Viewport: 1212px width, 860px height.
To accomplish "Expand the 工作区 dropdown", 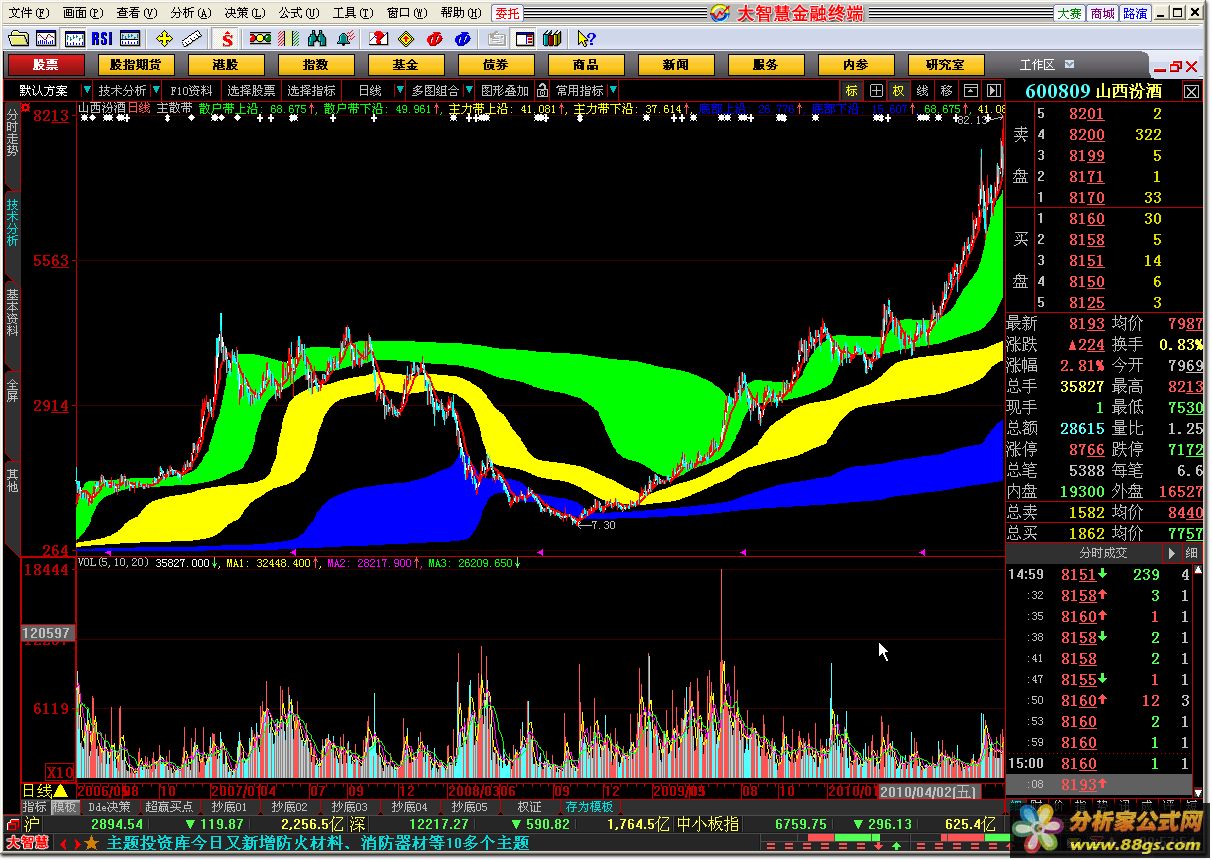I will click(x=1070, y=64).
